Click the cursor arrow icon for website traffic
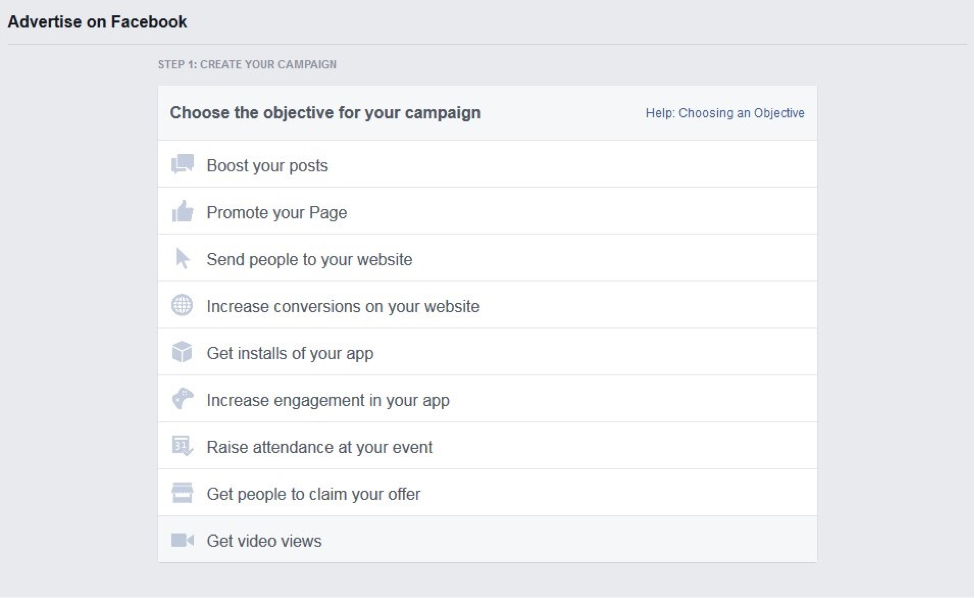Screen dimensions: 975x598 pos(182,259)
